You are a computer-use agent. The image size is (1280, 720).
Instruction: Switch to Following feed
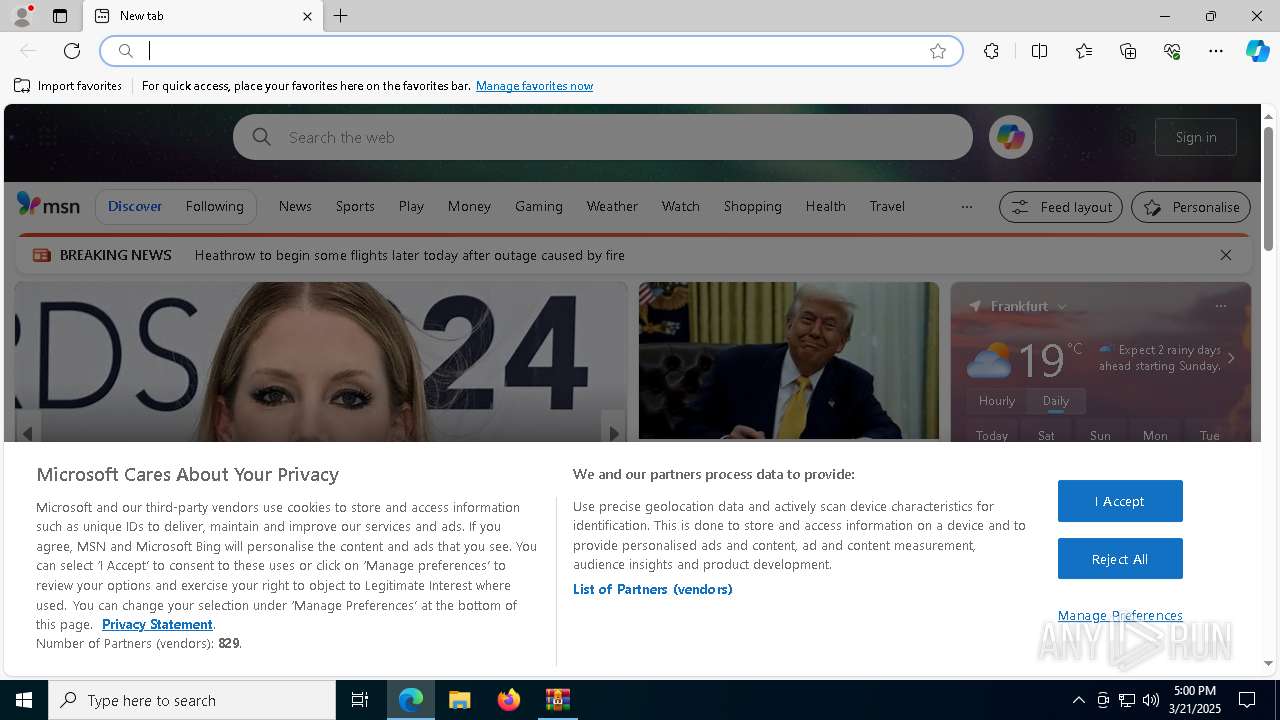215,206
